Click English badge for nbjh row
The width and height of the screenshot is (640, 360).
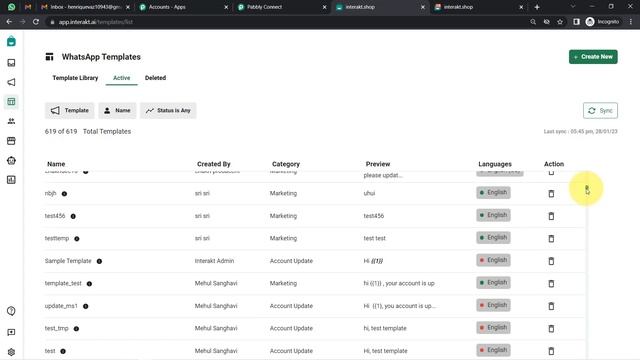click(493, 192)
